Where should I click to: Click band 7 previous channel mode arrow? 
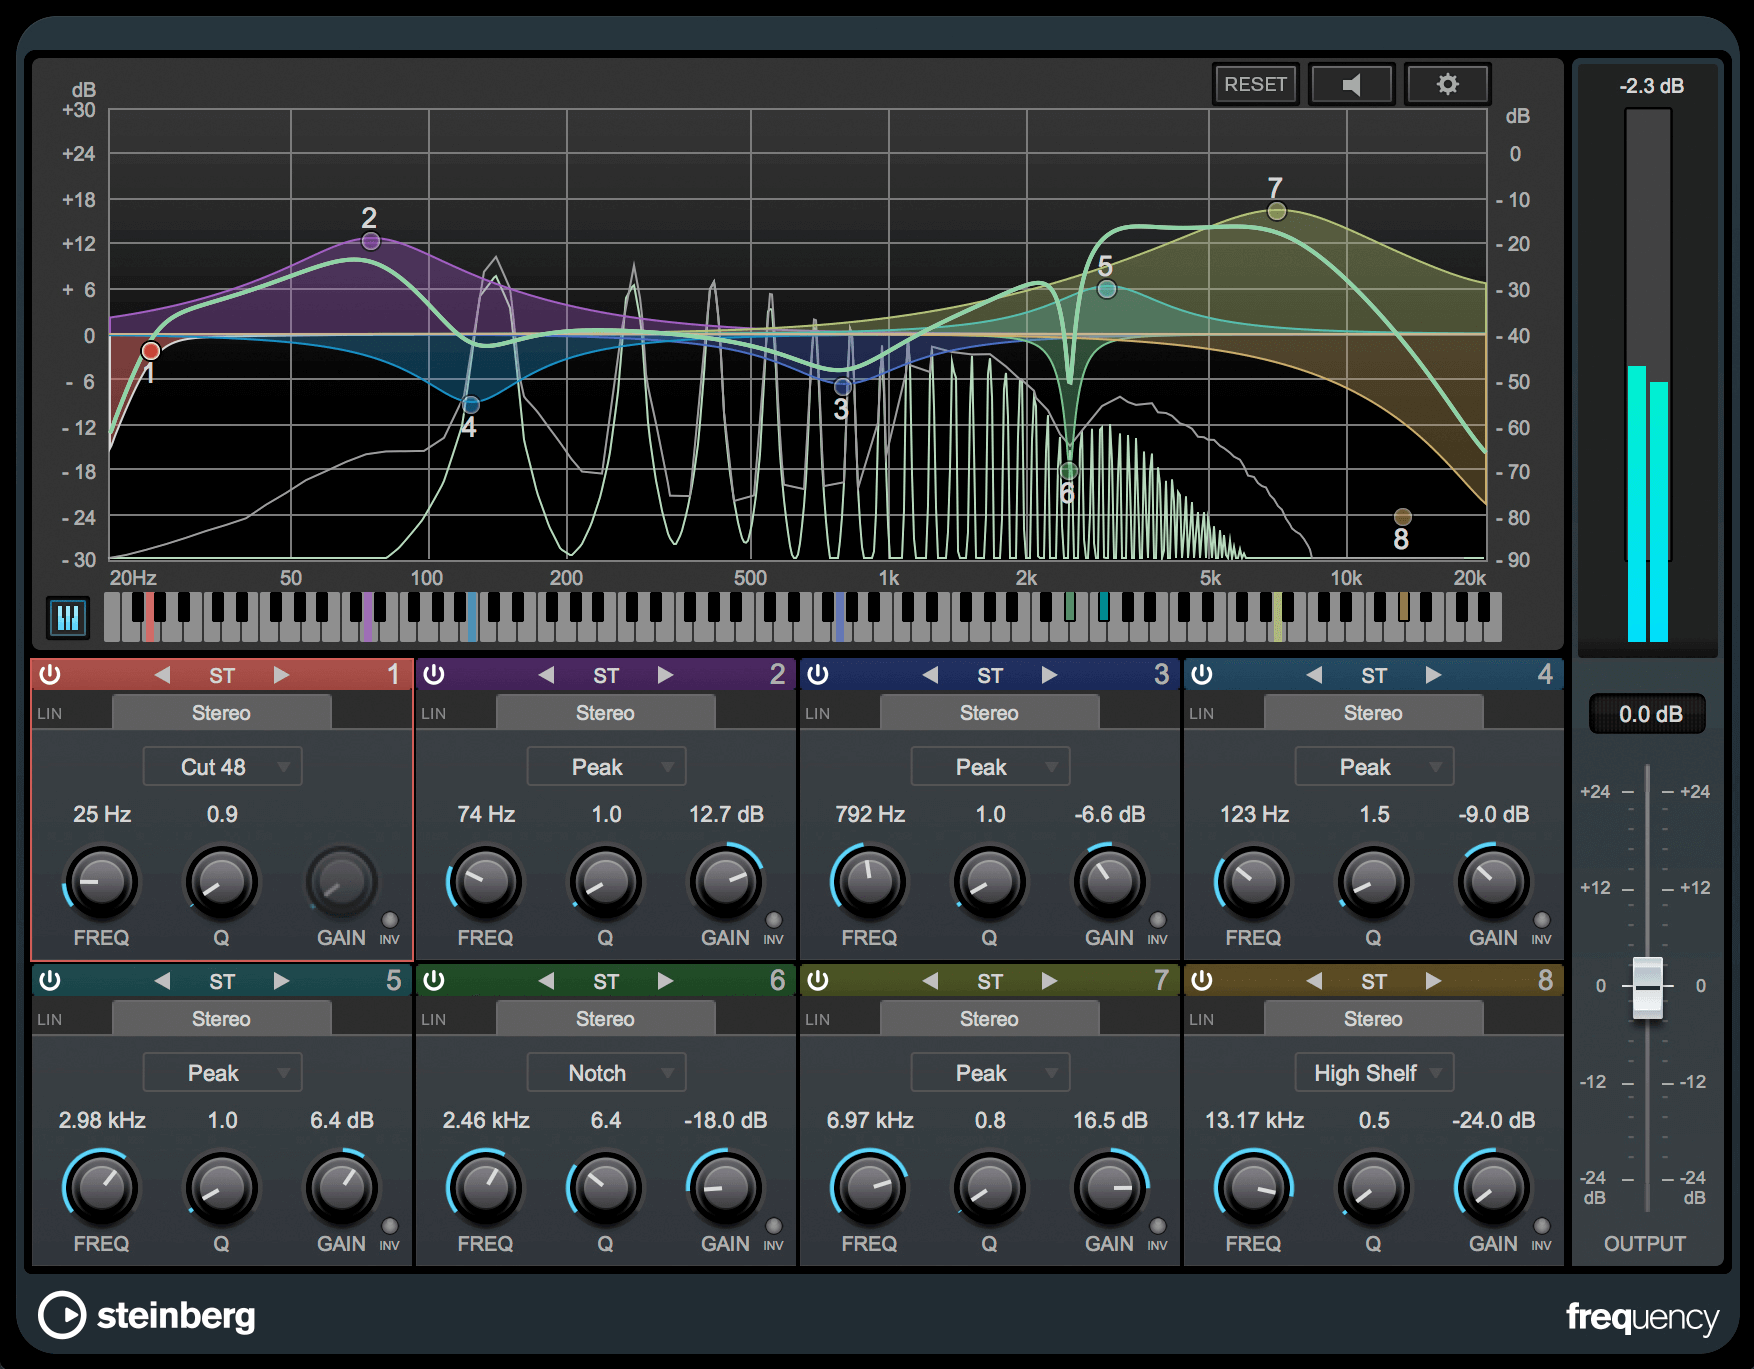pos(930,981)
